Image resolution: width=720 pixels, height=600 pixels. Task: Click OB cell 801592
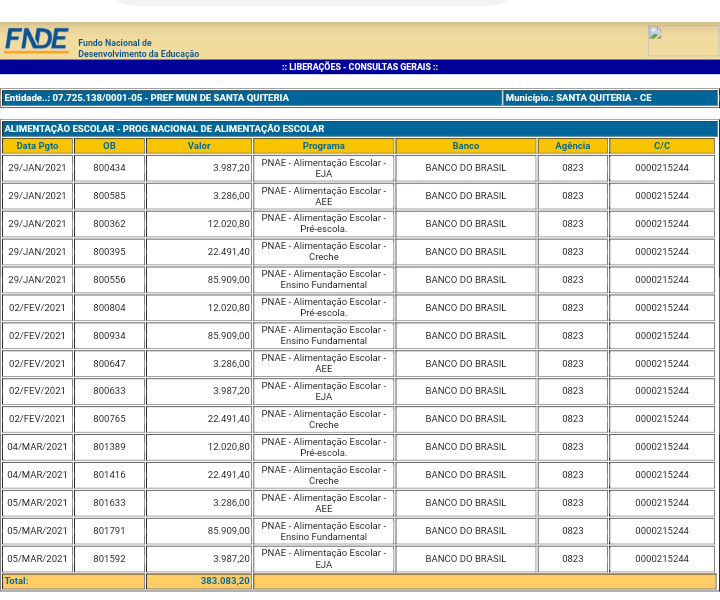pyautogui.click(x=109, y=559)
